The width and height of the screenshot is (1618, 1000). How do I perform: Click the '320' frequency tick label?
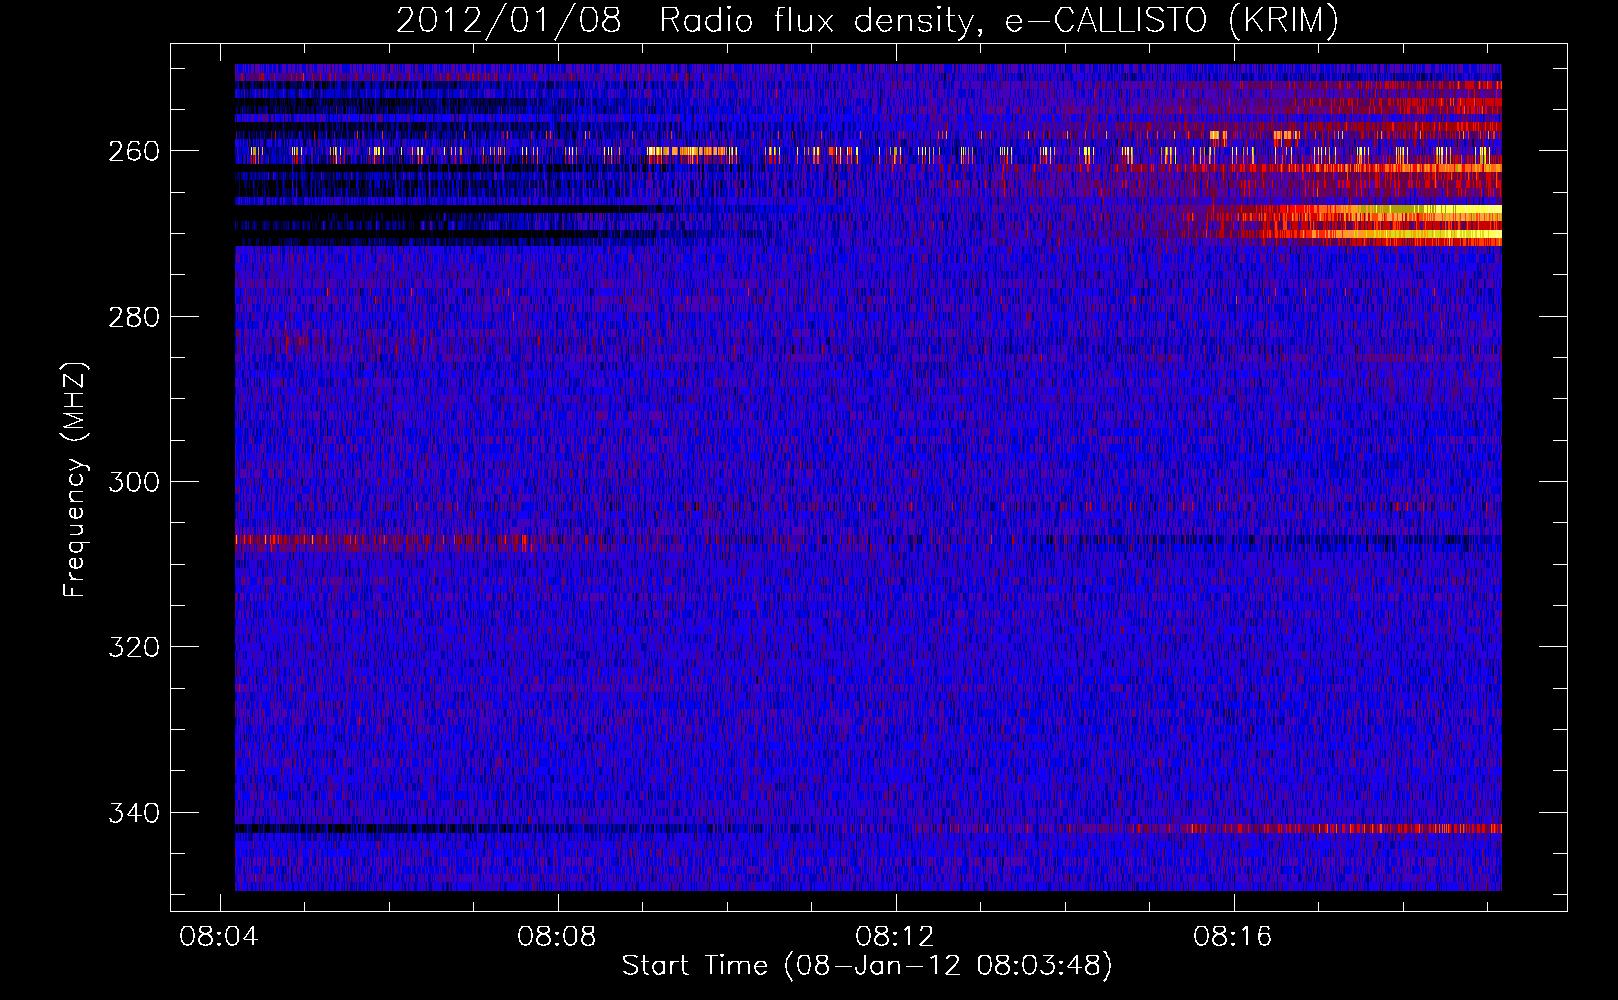(133, 647)
